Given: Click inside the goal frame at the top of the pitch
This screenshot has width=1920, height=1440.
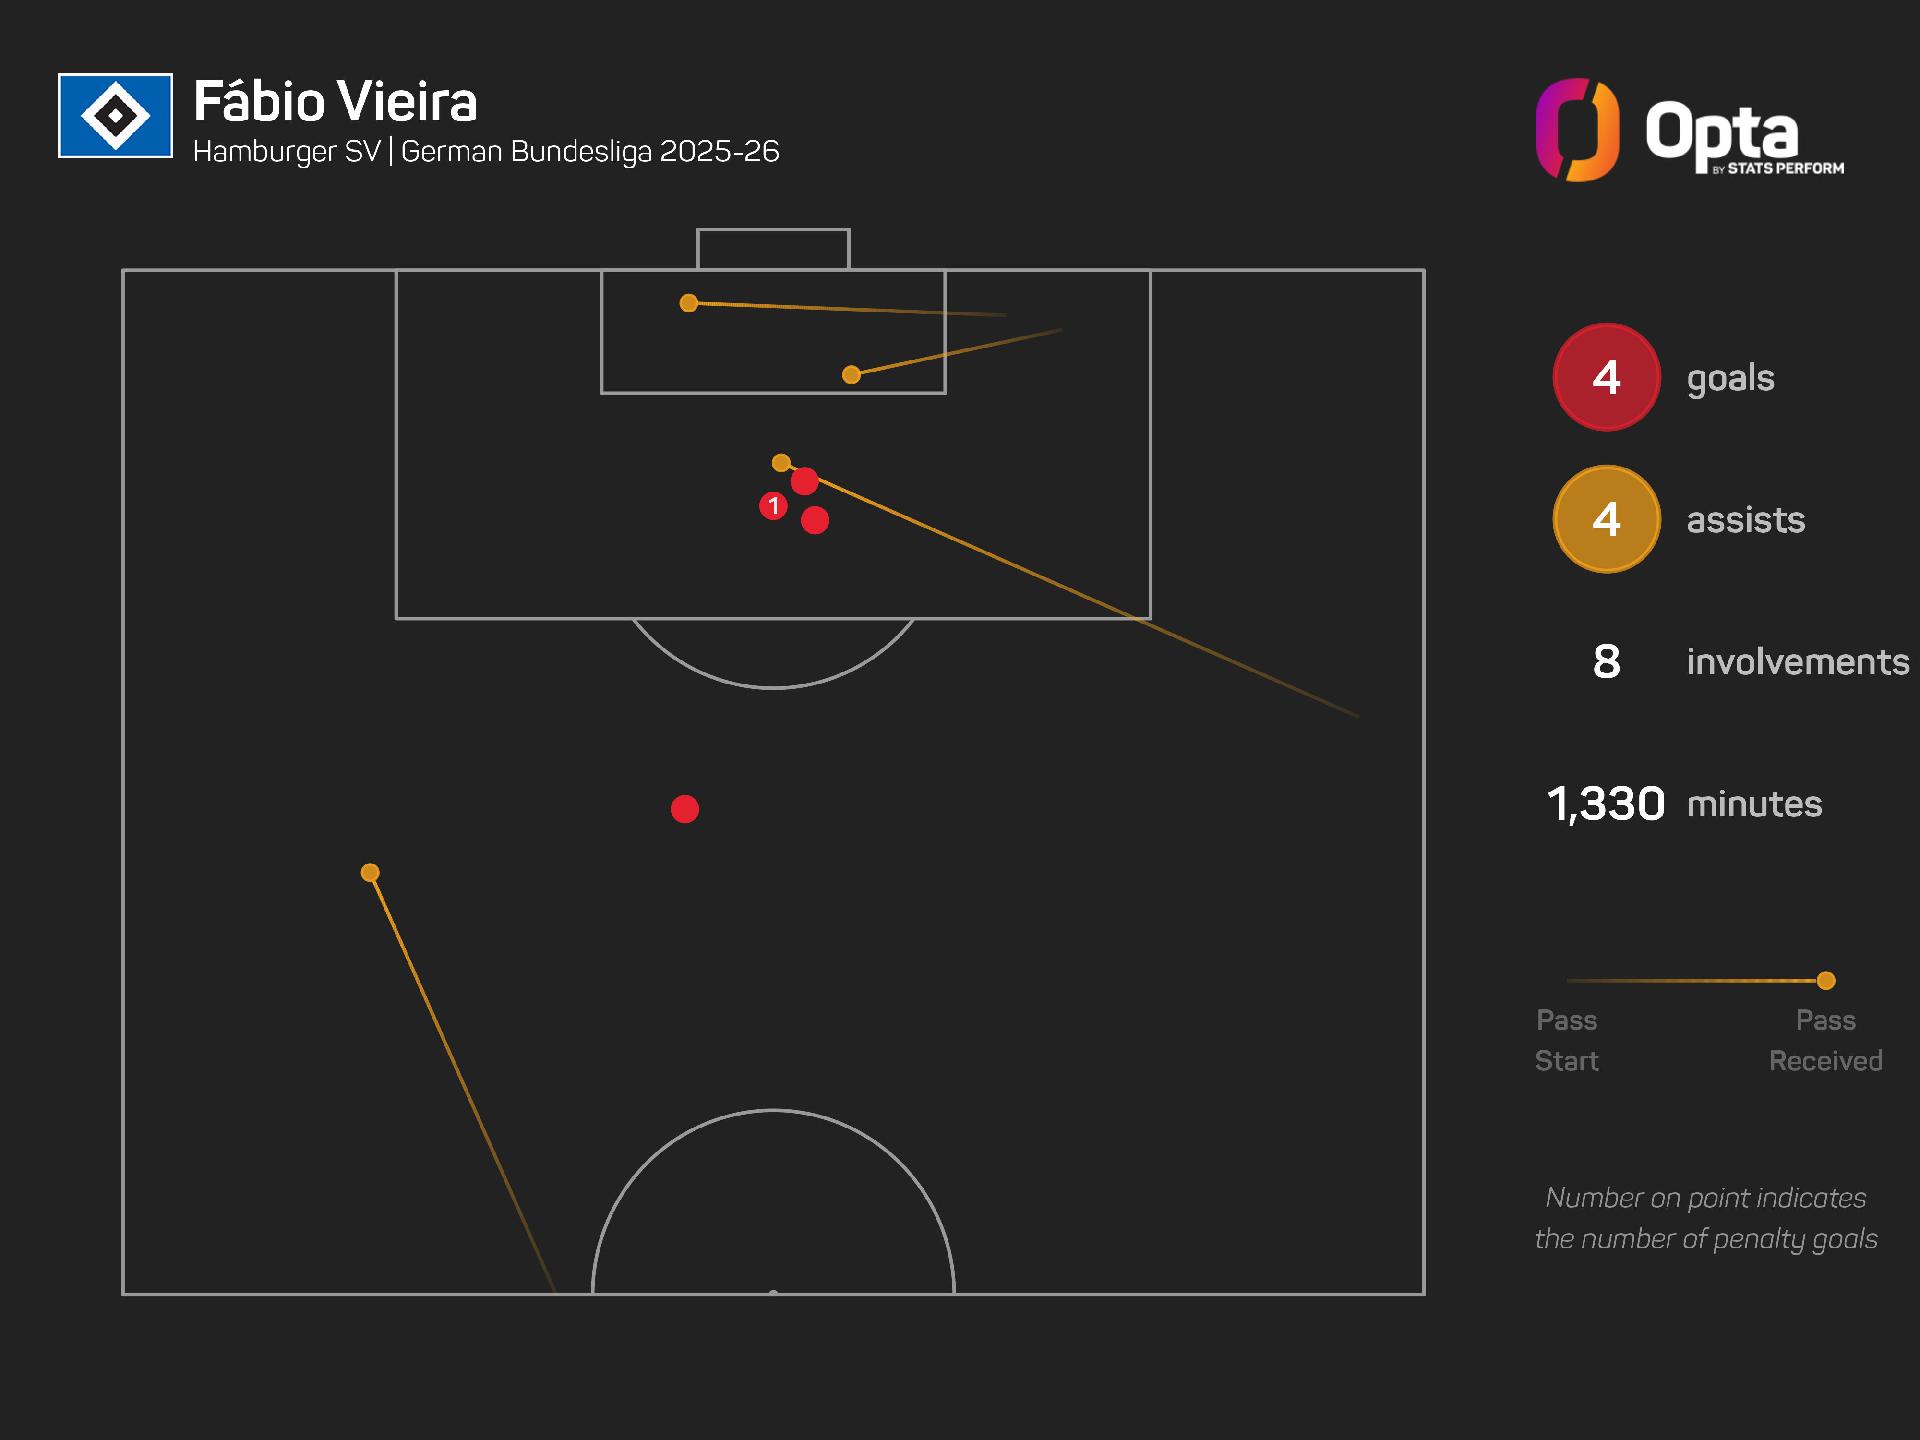Looking at the screenshot, I should (773, 250).
